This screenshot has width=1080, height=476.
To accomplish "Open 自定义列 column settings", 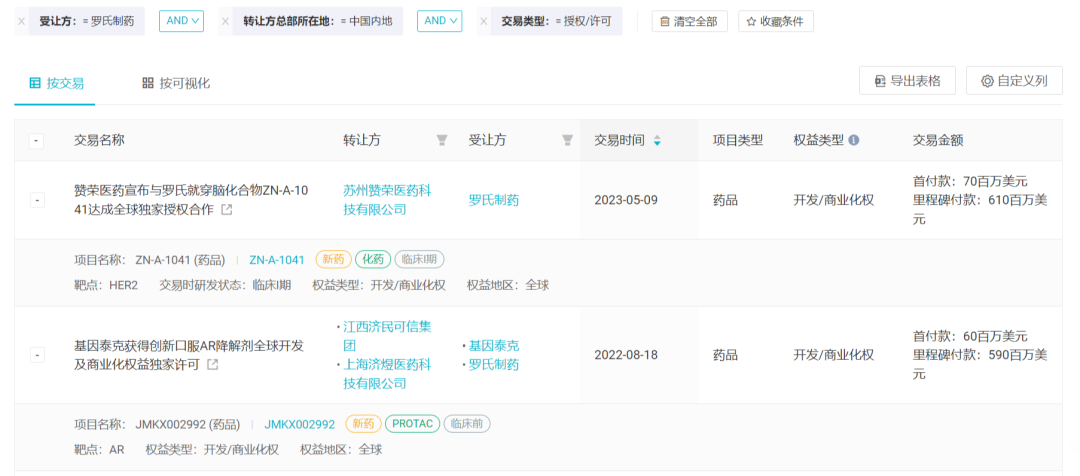I will (1014, 81).
